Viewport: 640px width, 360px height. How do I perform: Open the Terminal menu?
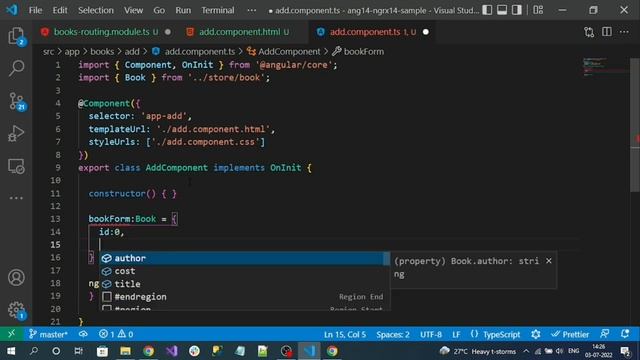pyautogui.click(x=218, y=10)
